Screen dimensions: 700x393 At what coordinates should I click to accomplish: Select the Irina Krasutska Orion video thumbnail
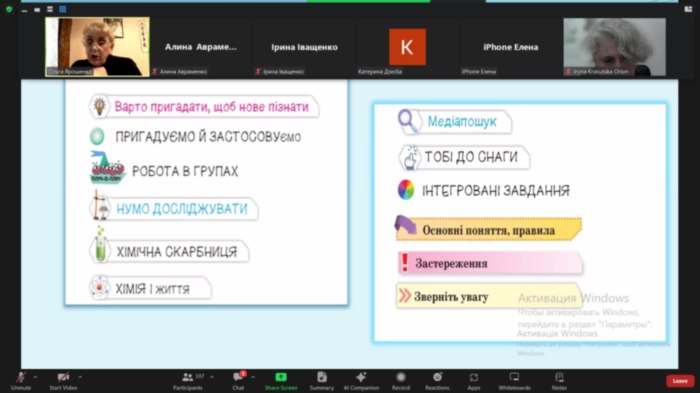pyautogui.click(x=614, y=47)
